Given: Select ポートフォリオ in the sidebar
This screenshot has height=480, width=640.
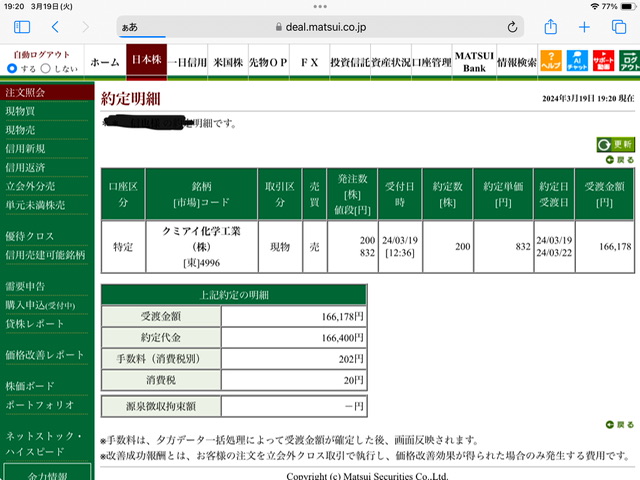Looking at the screenshot, I should coord(40,404).
